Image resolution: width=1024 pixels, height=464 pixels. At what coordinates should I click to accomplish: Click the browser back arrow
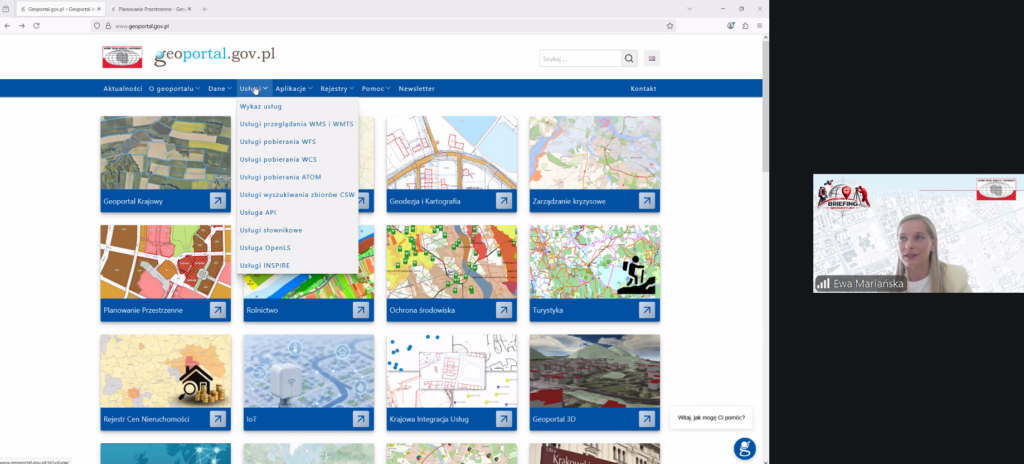7,25
